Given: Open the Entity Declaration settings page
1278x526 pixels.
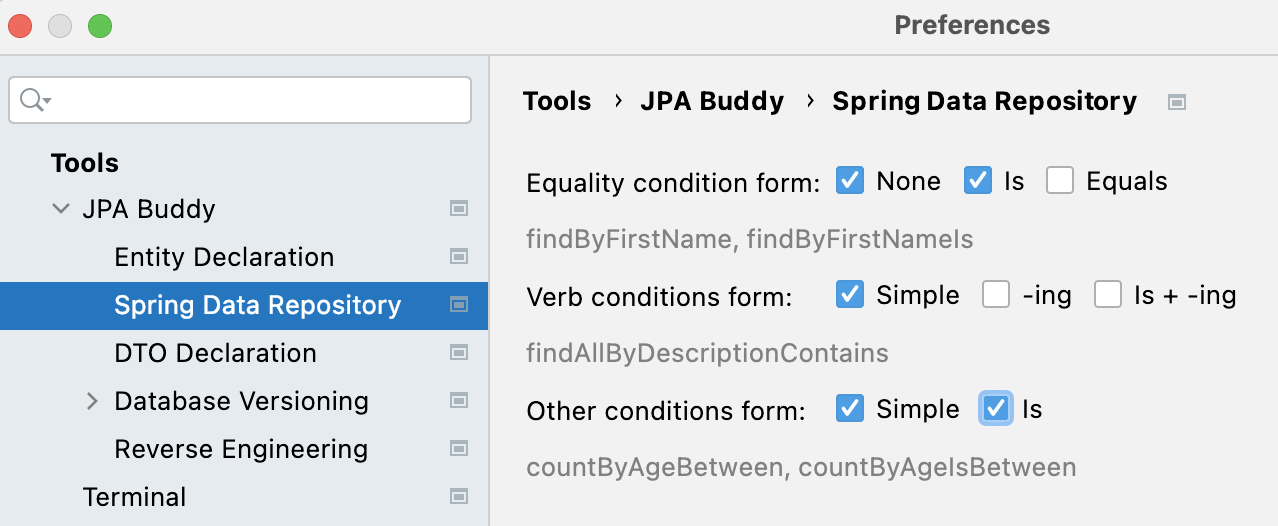Looking at the screenshot, I should coord(224,257).
